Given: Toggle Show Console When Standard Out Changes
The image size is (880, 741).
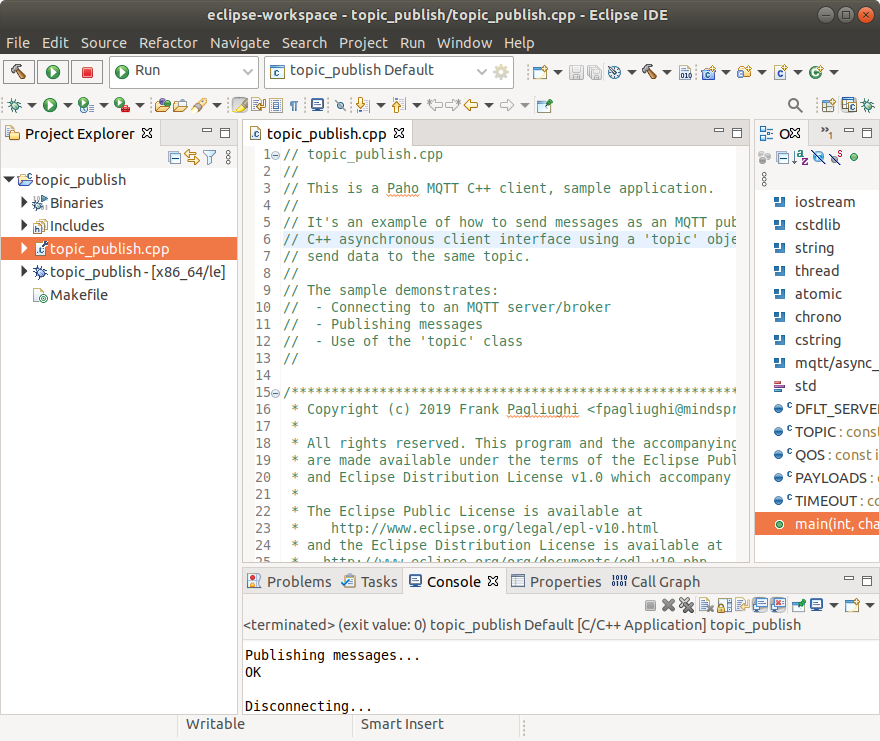Looking at the screenshot, I should pyautogui.click(x=760, y=605).
